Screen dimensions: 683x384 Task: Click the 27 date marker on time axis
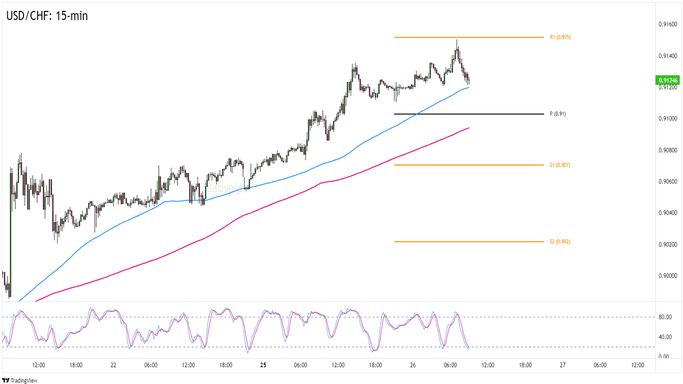[x=563, y=365]
